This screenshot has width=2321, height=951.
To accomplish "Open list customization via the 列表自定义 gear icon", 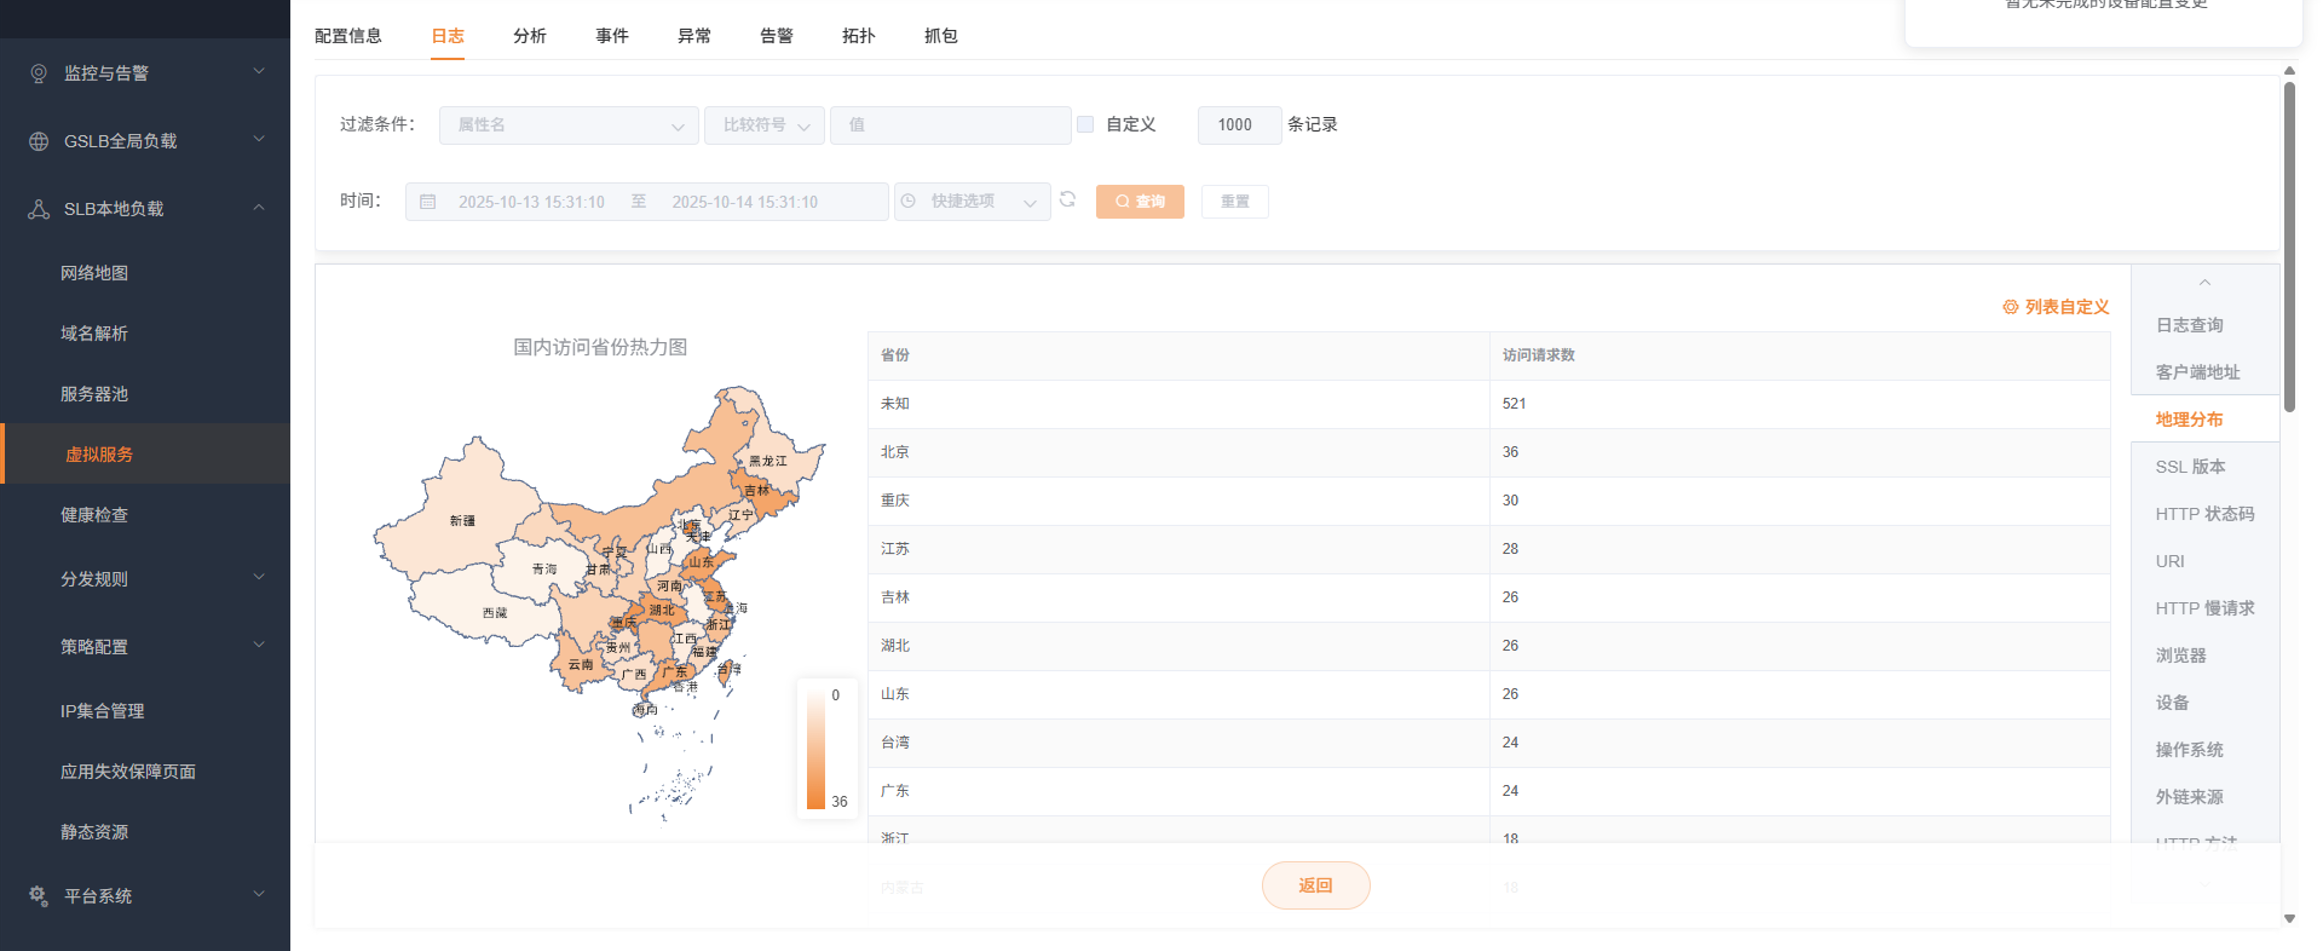I will pos(2010,307).
